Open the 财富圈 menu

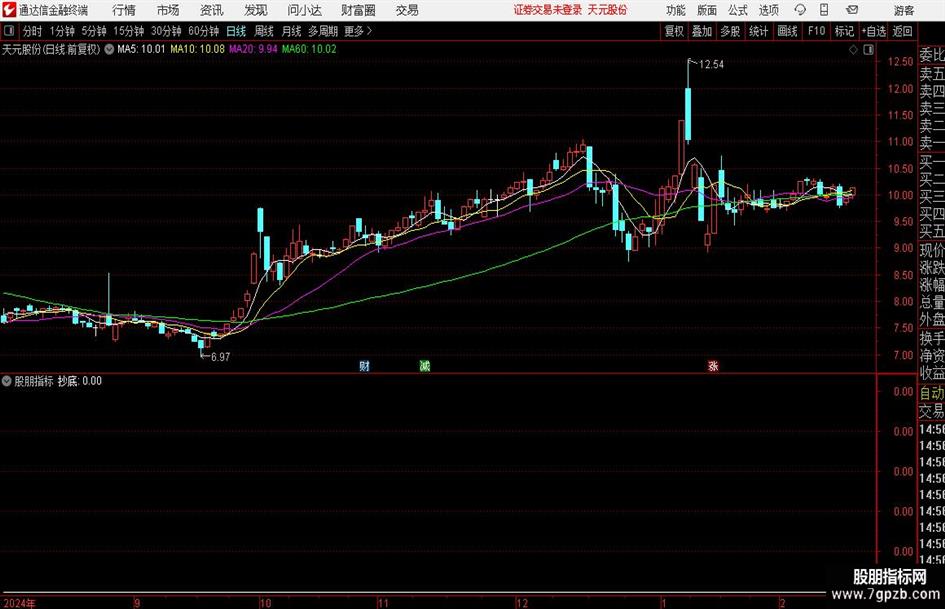click(x=358, y=10)
